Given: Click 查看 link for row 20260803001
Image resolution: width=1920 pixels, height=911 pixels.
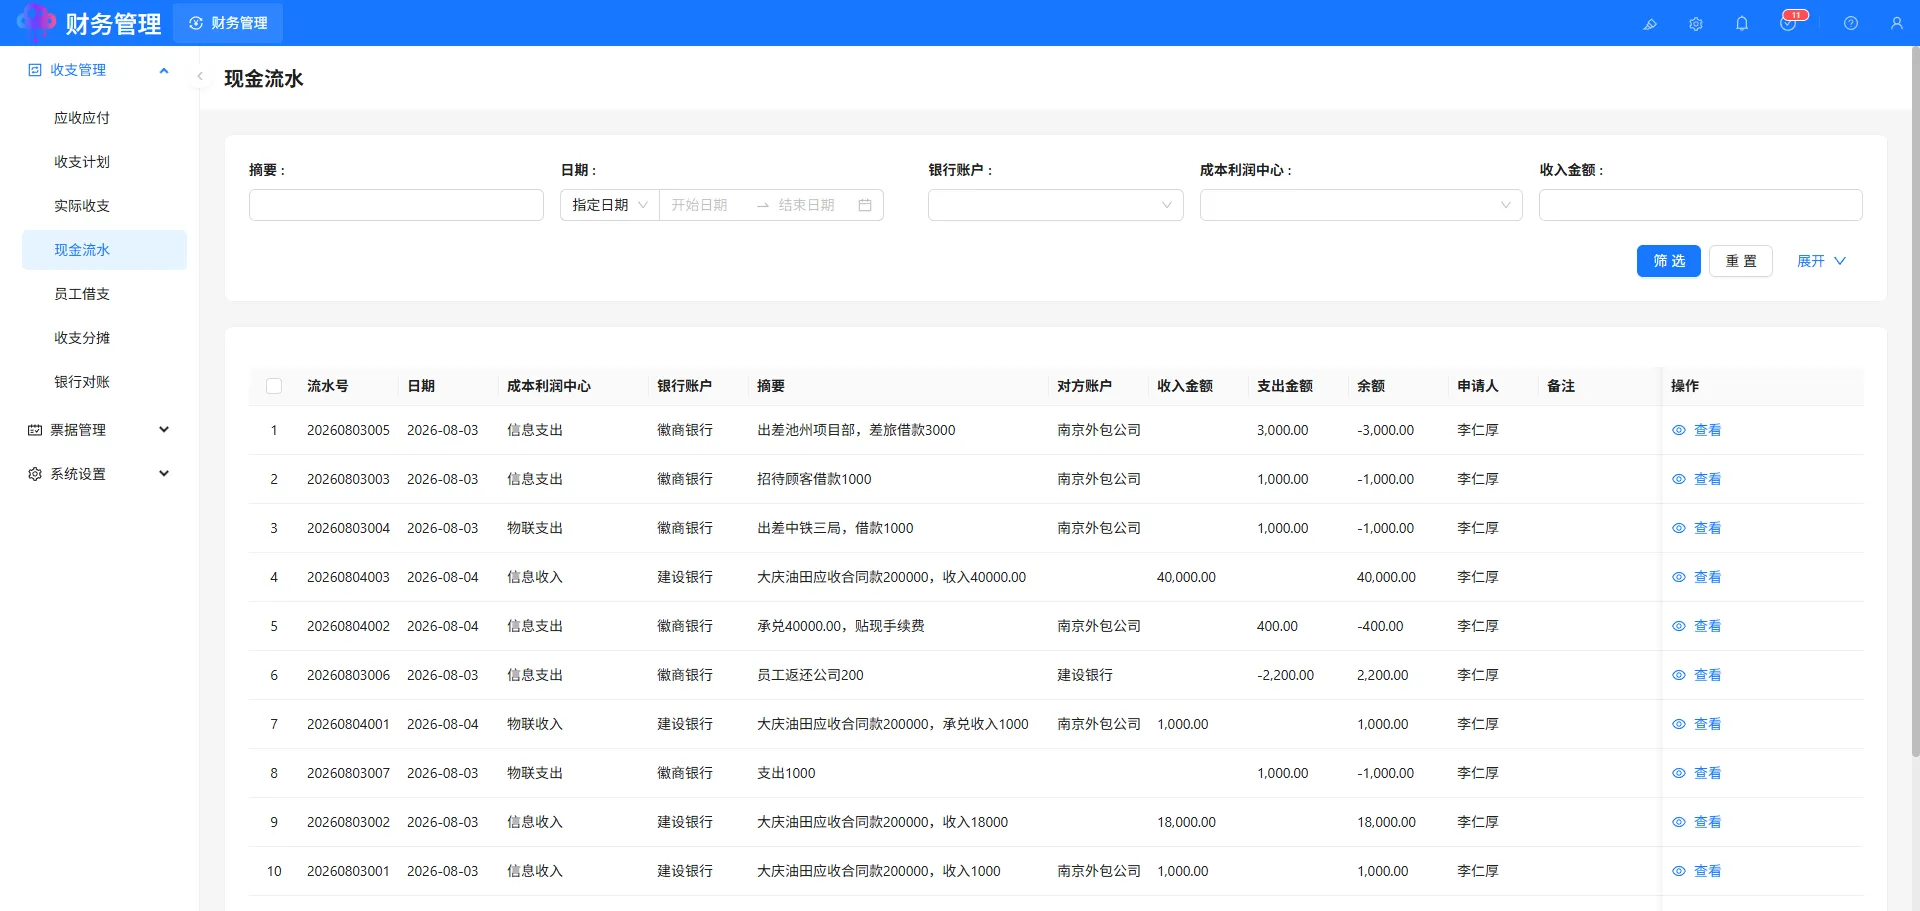Looking at the screenshot, I should pos(1707,871).
